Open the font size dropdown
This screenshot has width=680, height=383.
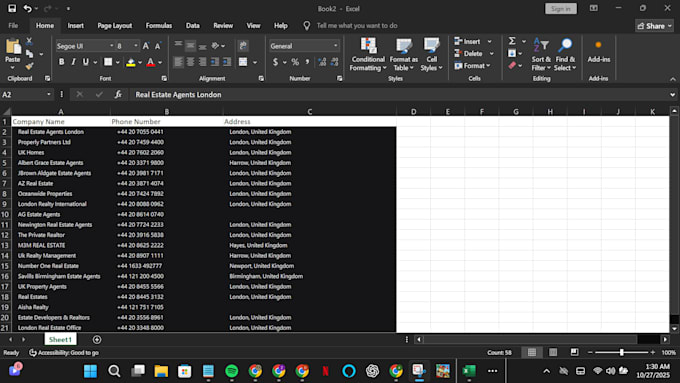(x=136, y=46)
